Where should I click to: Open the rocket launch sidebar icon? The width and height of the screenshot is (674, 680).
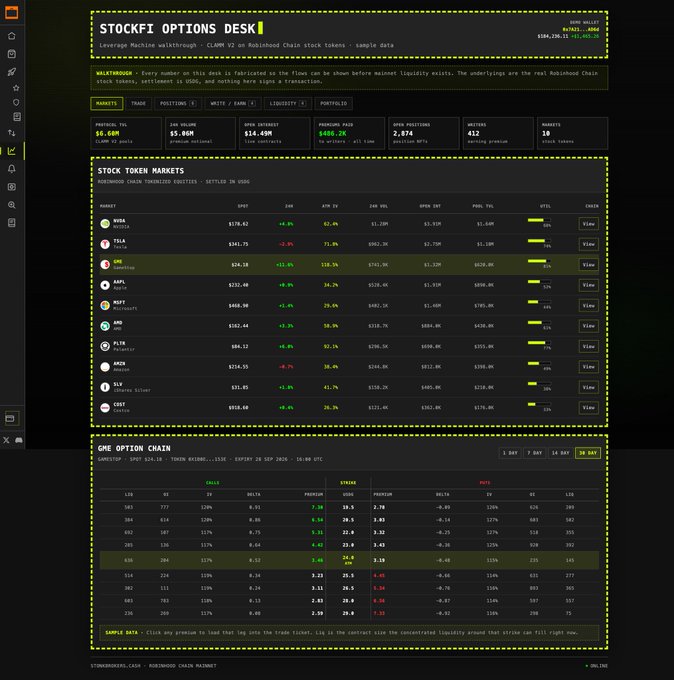click(x=12, y=72)
